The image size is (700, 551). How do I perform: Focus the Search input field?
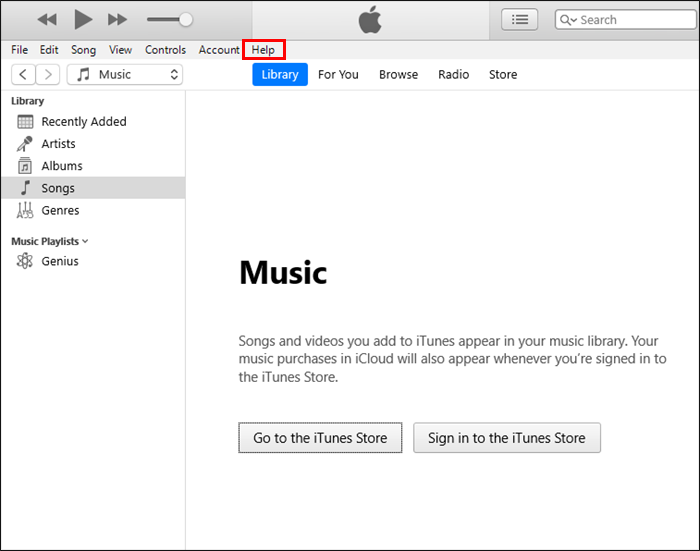(625, 20)
